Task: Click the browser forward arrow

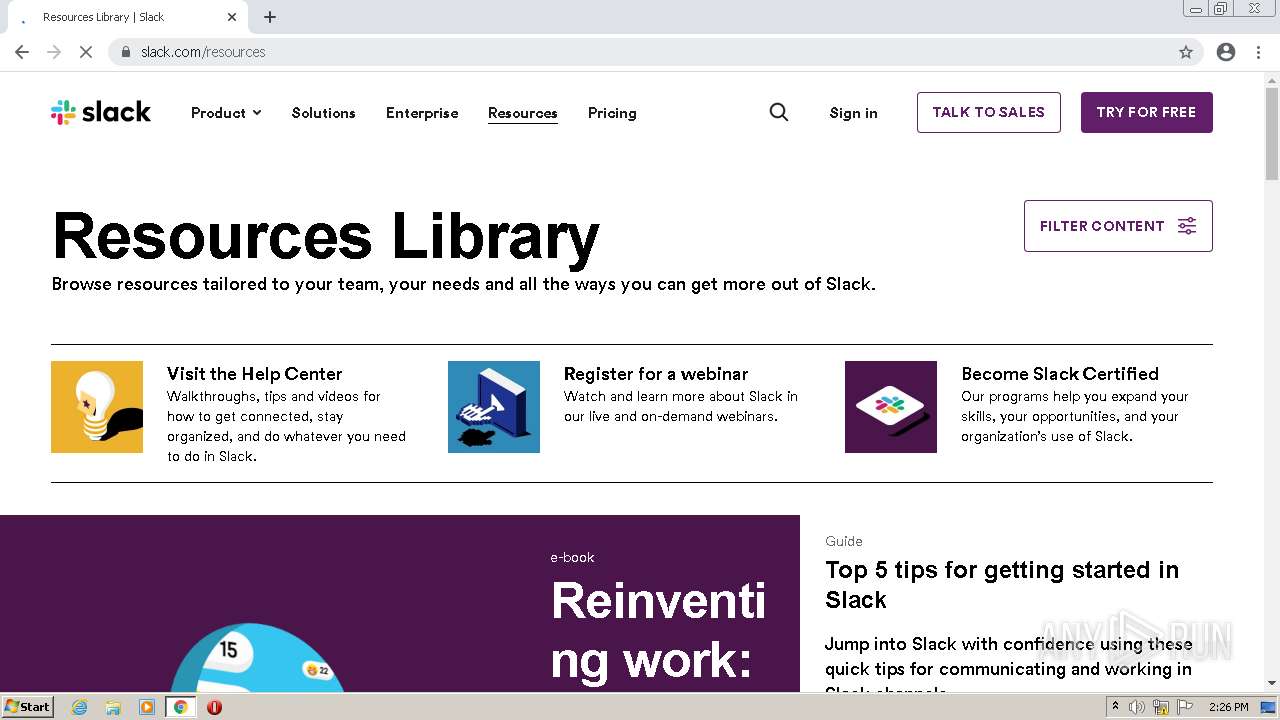Action: 54,52
